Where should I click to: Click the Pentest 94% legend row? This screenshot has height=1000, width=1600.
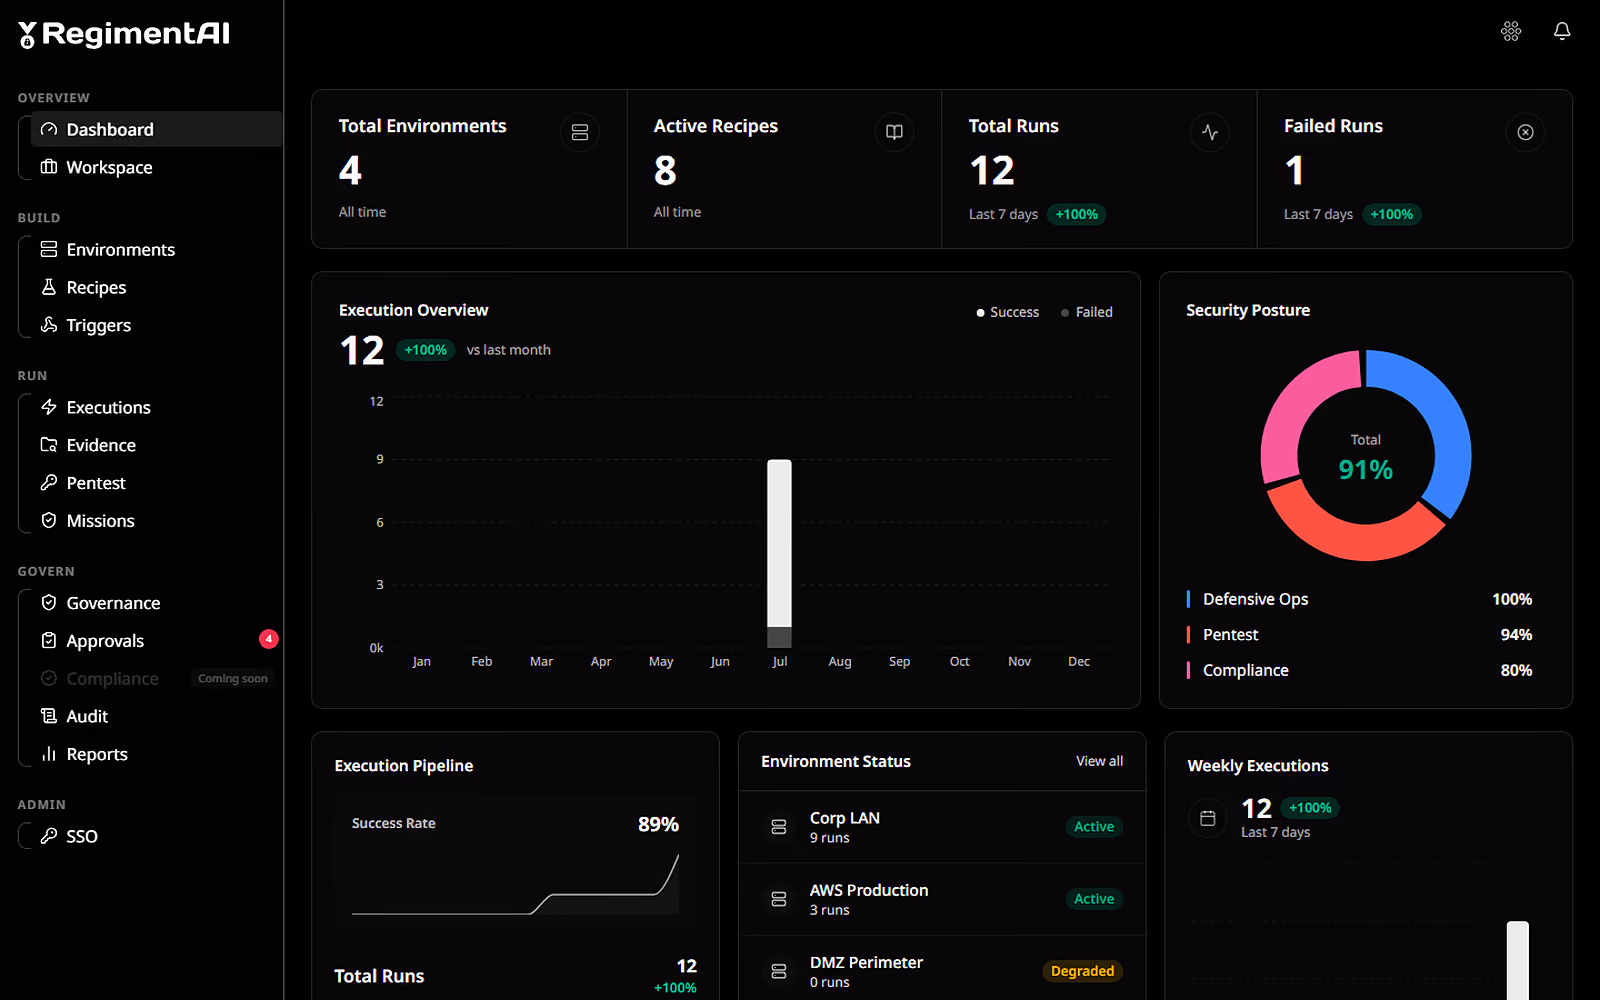1359,635
